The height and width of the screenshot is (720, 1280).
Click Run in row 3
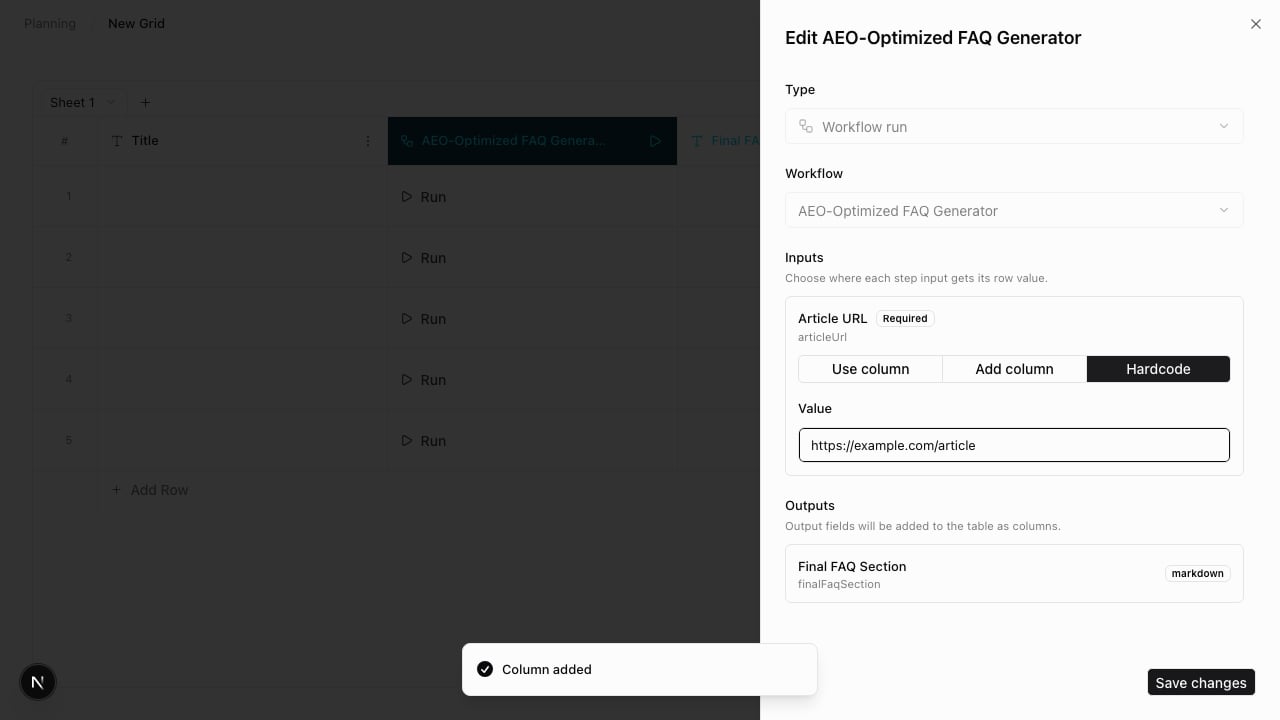(423, 319)
